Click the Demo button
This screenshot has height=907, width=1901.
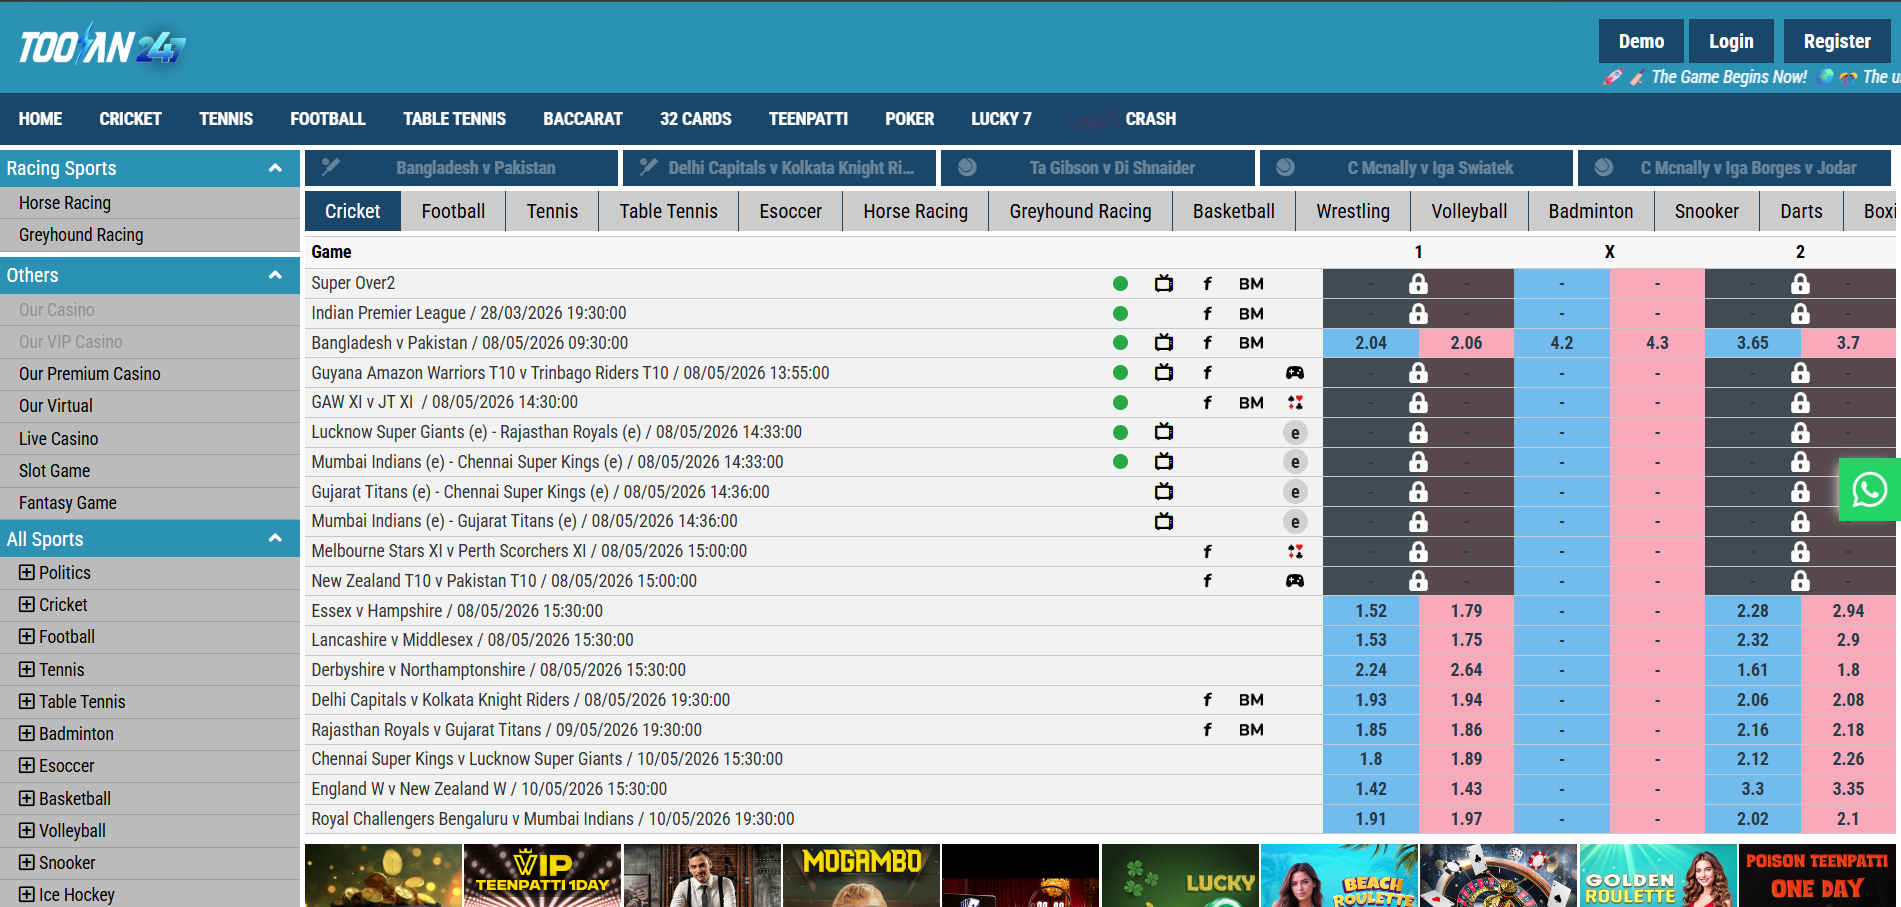[x=1641, y=41]
